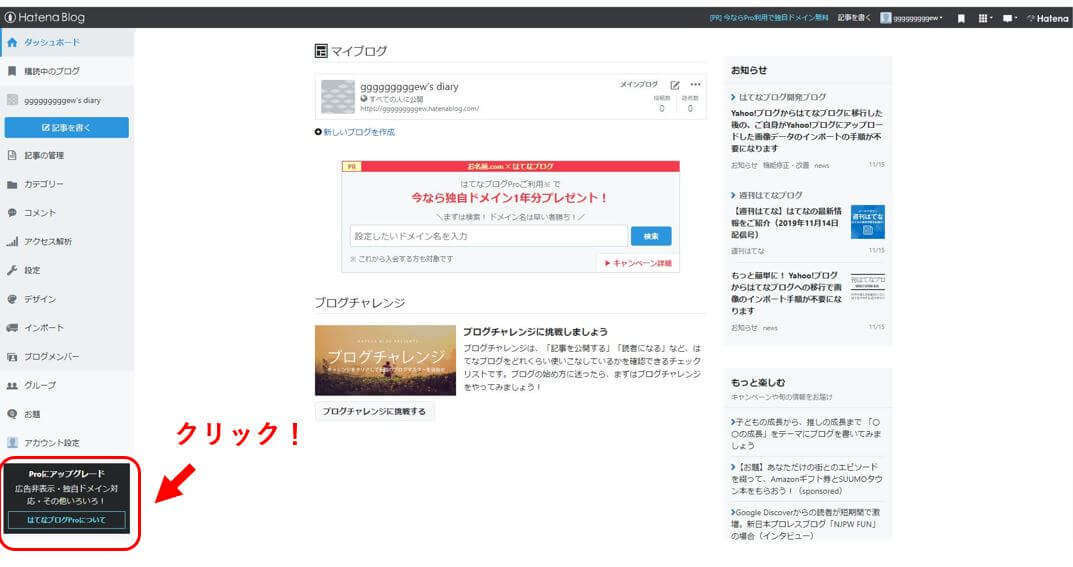1073x567 pixels.
Task: Click the blue 週刊はてな thumbnail image
Action: point(868,222)
